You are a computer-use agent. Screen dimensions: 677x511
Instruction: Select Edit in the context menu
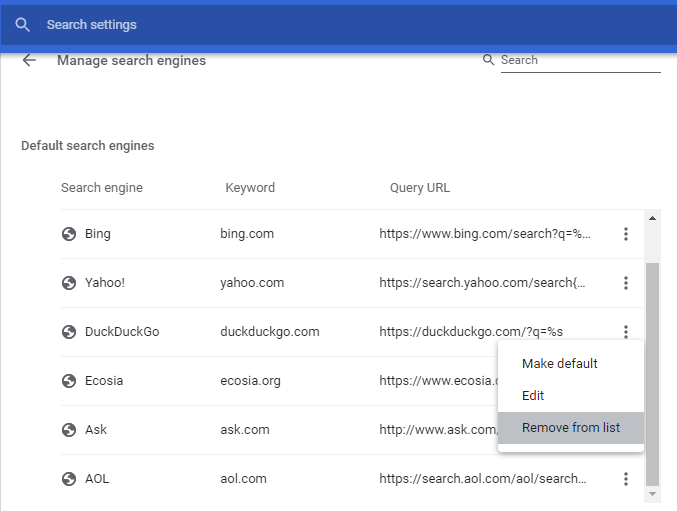[x=533, y=396]
